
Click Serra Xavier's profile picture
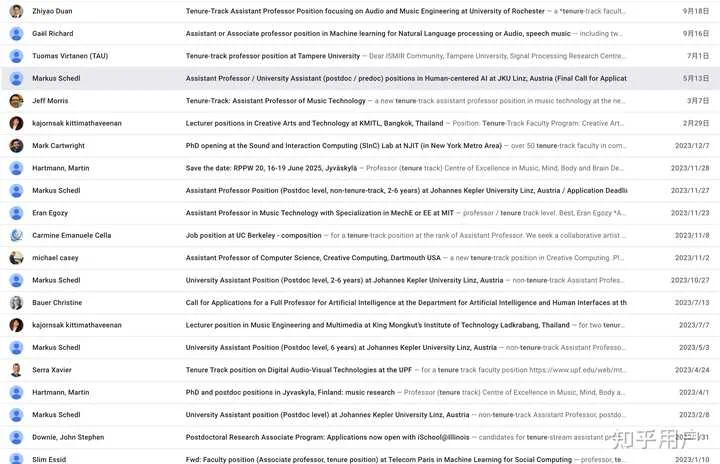[16, 370]
